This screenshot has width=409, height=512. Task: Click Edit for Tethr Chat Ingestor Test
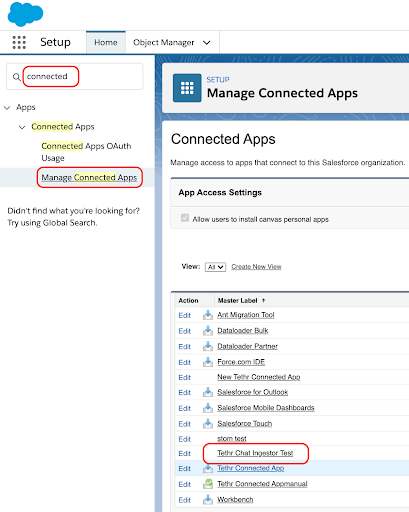point(184,454)
